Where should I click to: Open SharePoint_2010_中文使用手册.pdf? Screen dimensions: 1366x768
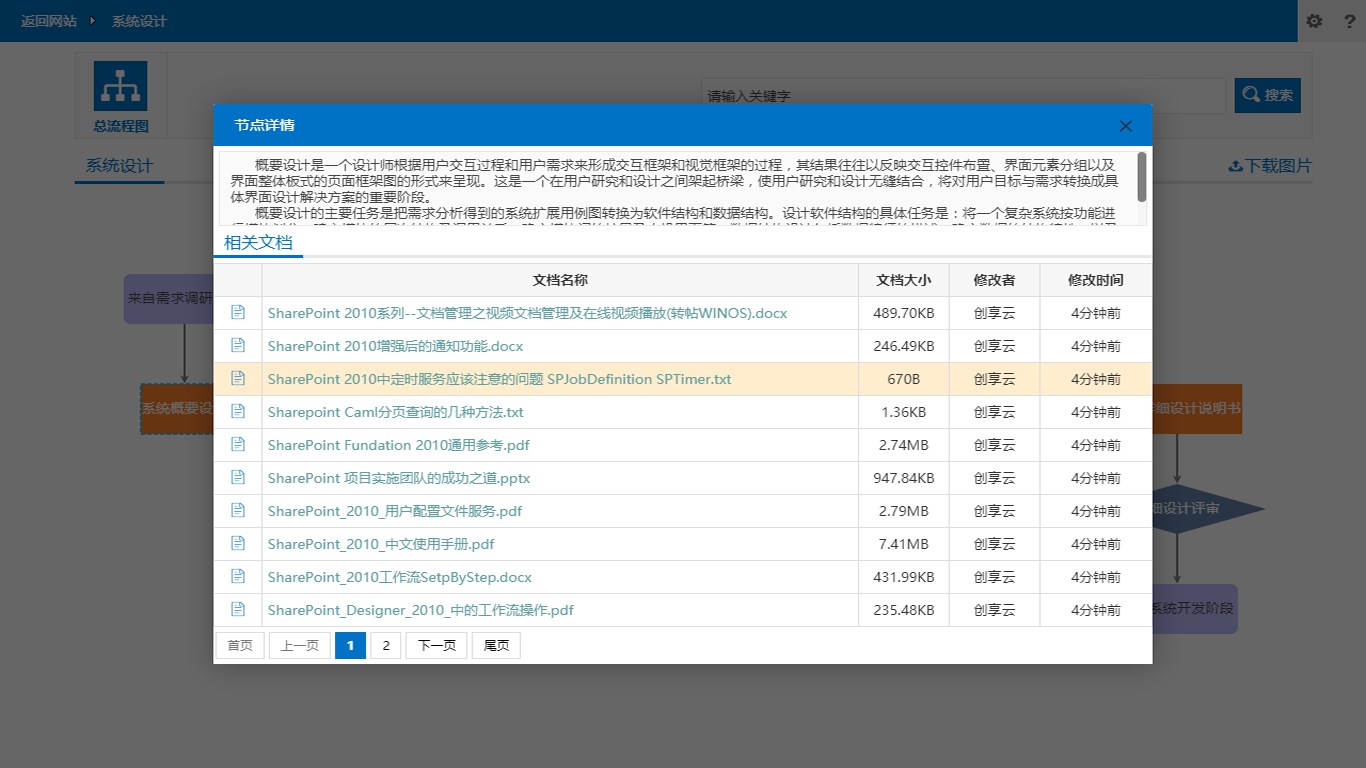coord(380,544)
